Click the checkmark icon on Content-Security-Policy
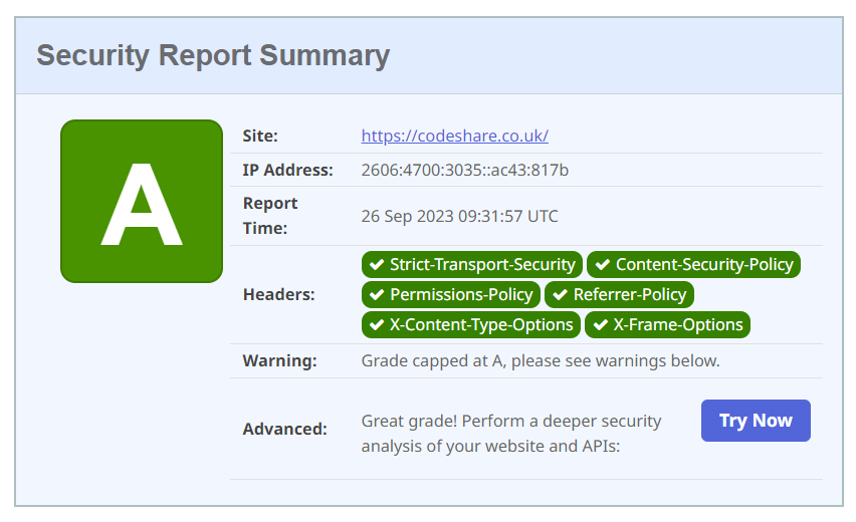This screenshot has height=522, width=856. tap(602, 265)
